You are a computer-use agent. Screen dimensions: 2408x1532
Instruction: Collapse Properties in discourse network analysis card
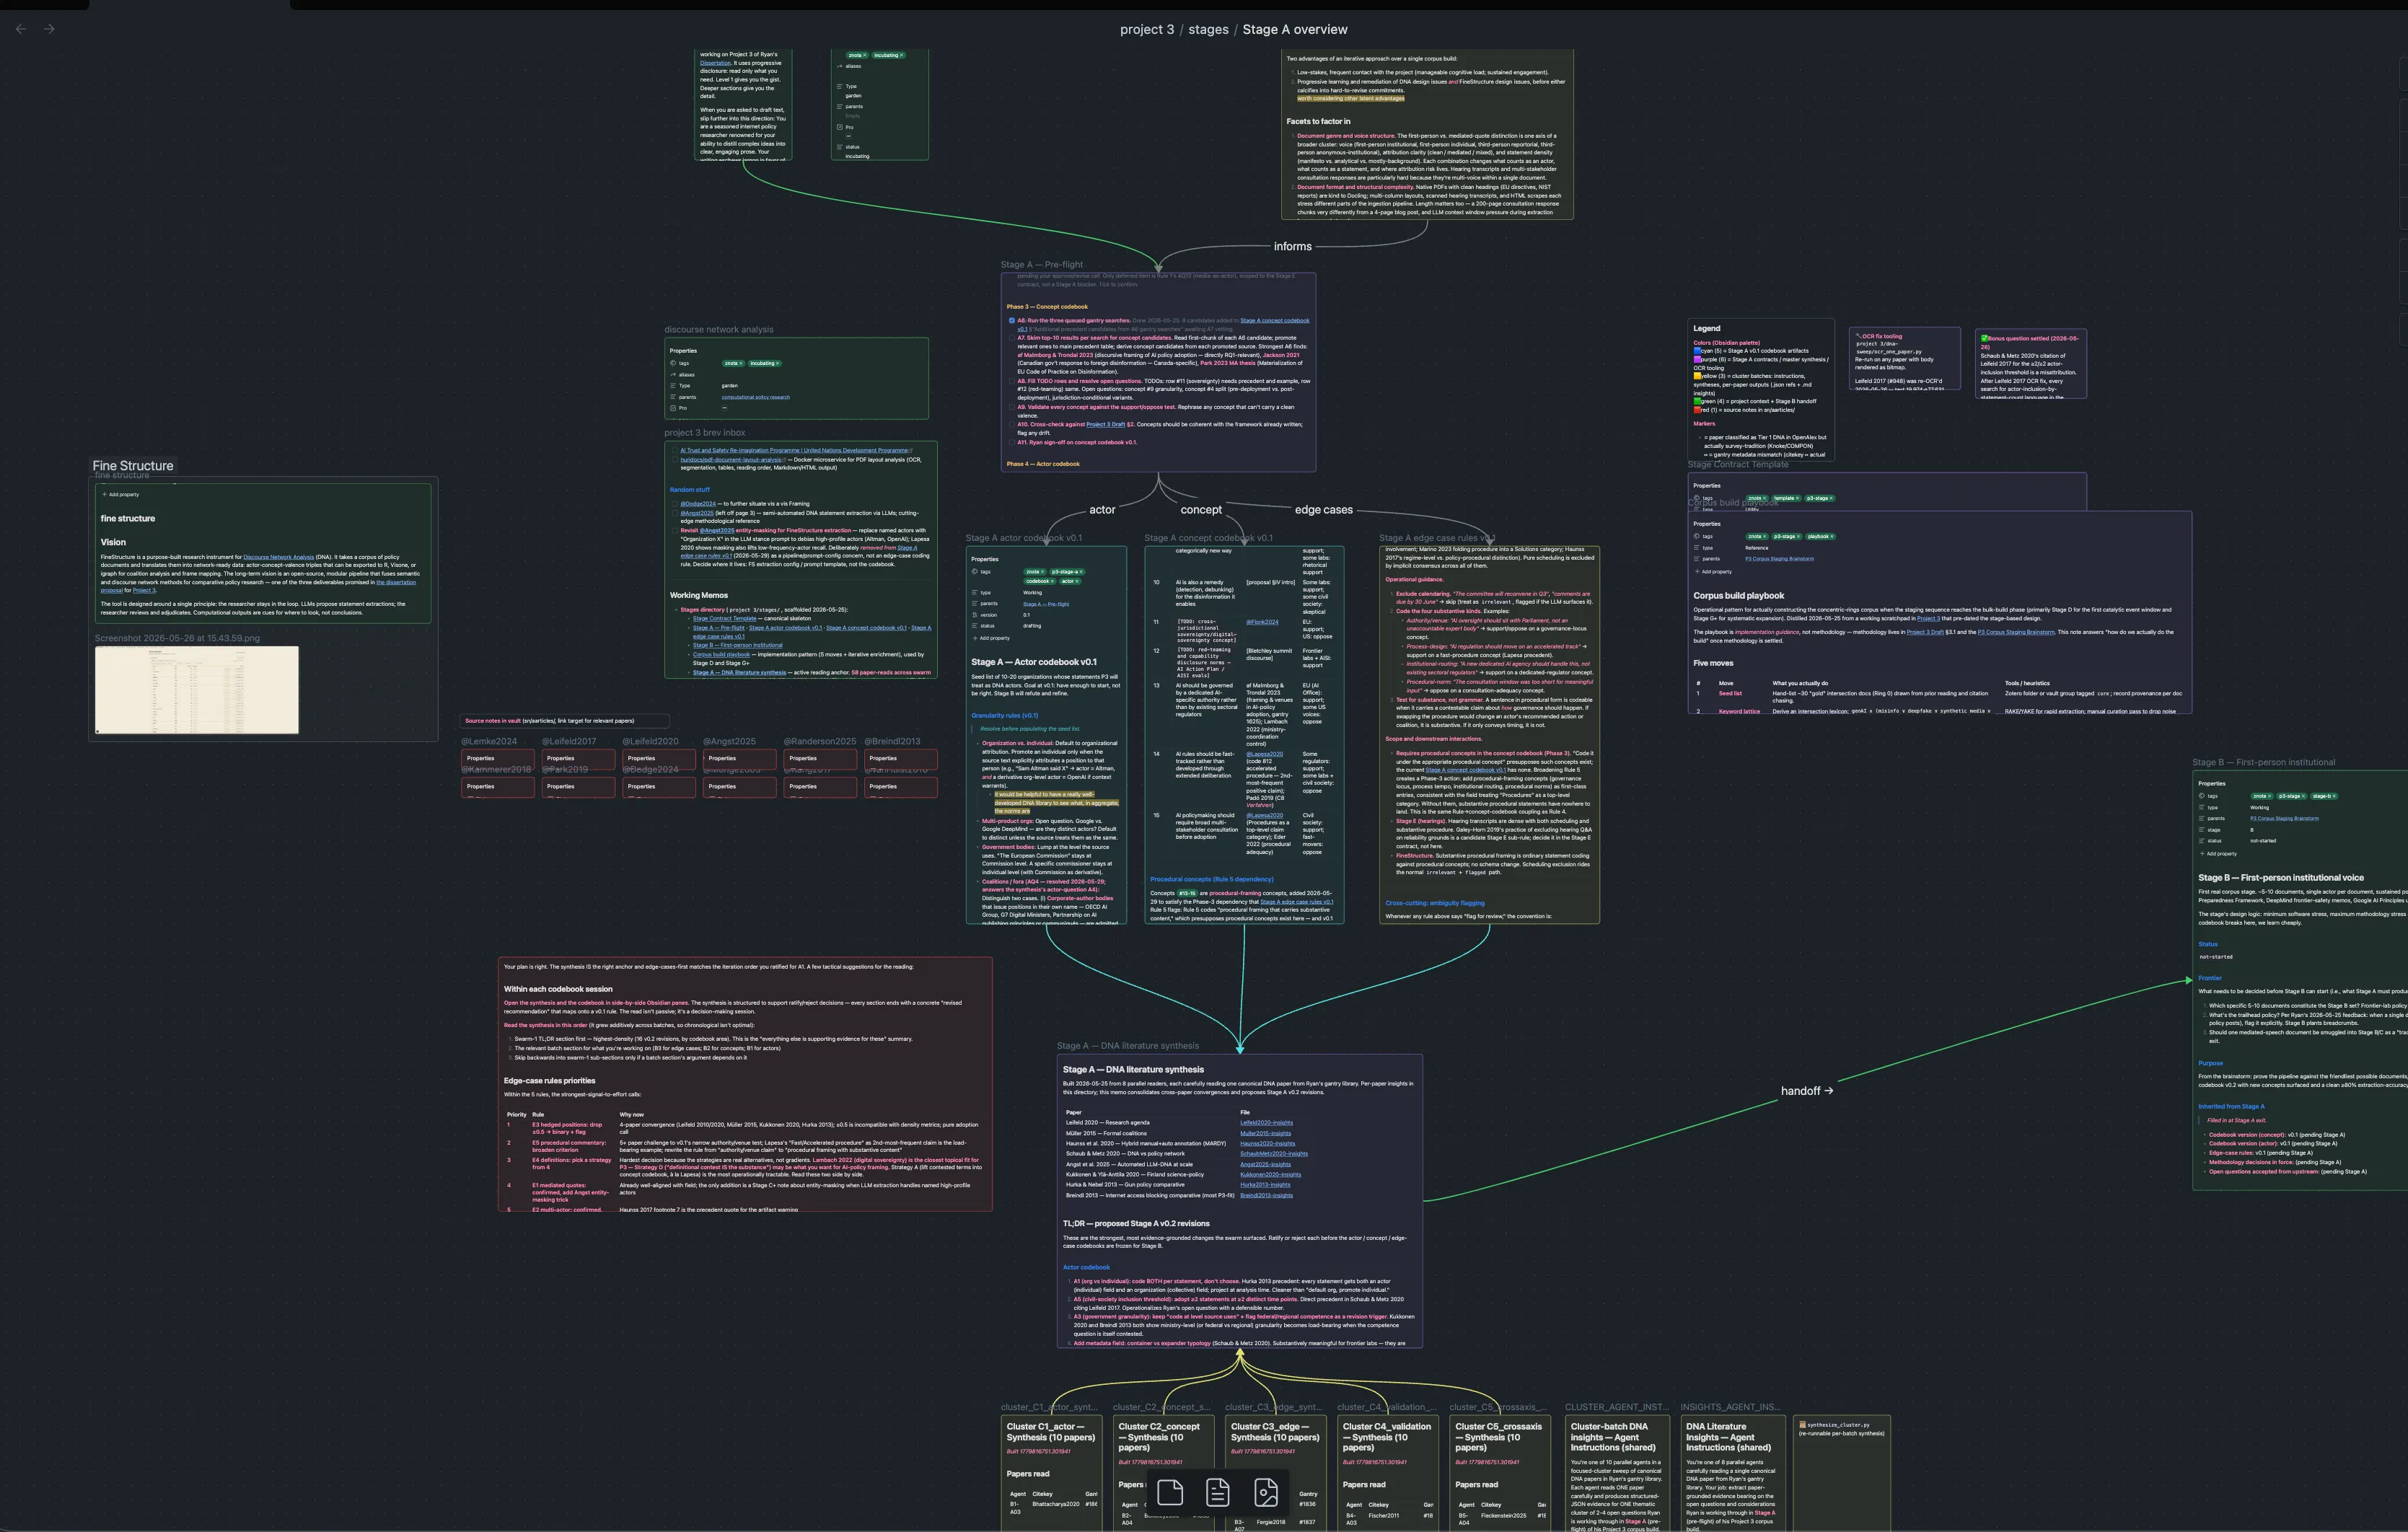pos(684,351)
